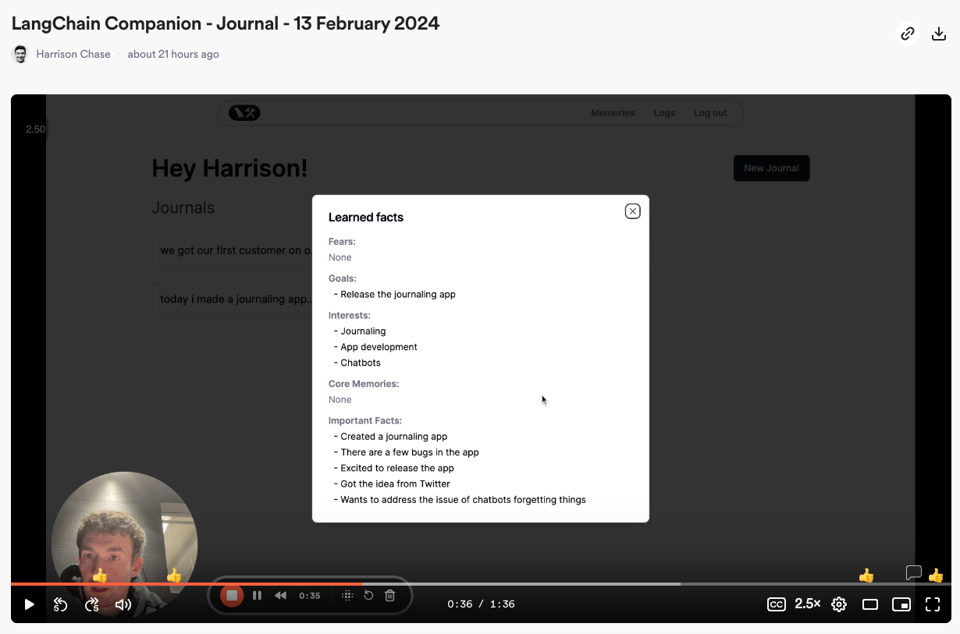Toggle closed captions
Image resolution: width=960 pixels, height=634 pixels.
coord(776,604)
